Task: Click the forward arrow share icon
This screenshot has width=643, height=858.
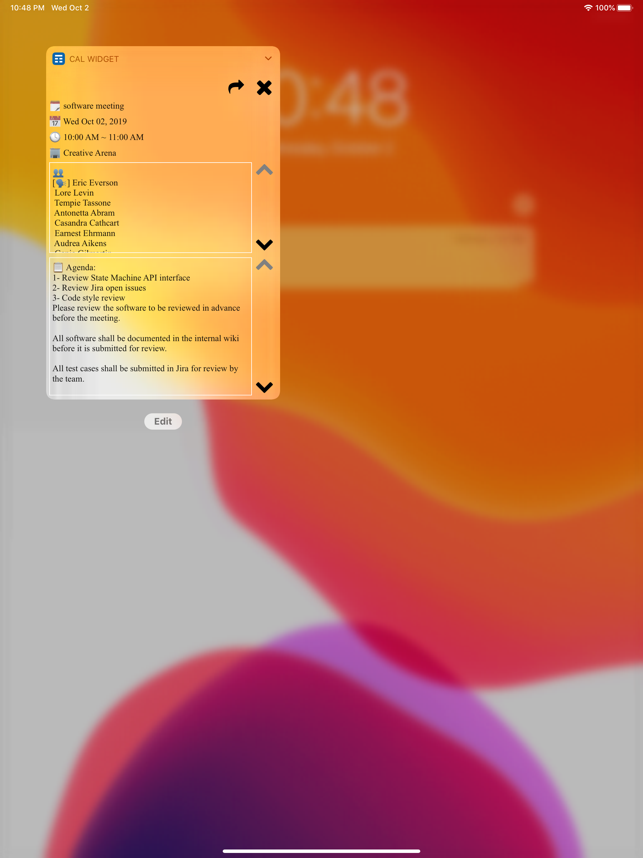Action: point(236,87)
